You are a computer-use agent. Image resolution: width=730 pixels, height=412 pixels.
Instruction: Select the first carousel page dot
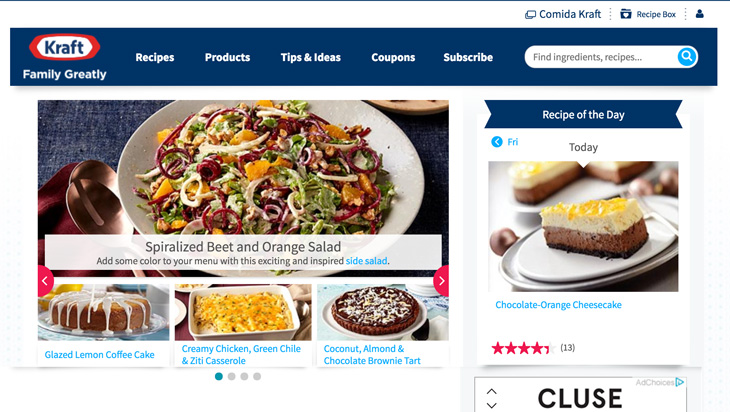tap(219, 376)
